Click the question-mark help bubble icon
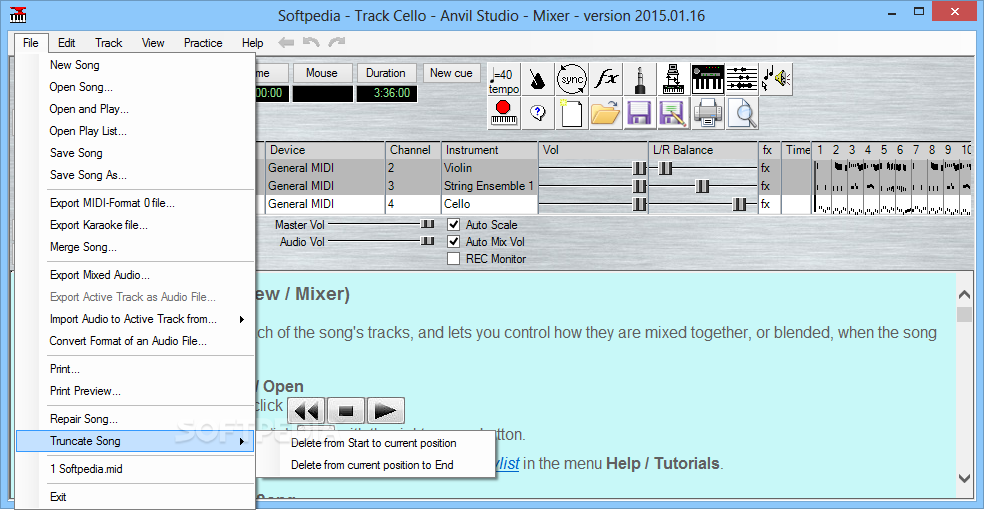Screen dimensions: 984x510 pos(537,113)
